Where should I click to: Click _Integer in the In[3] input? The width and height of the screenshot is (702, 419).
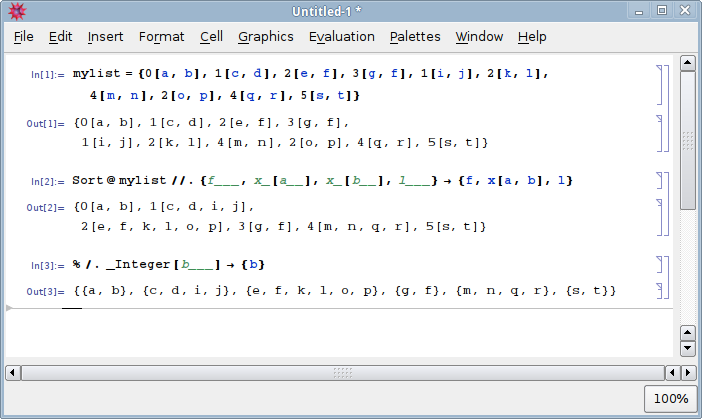tap(138, 265)
